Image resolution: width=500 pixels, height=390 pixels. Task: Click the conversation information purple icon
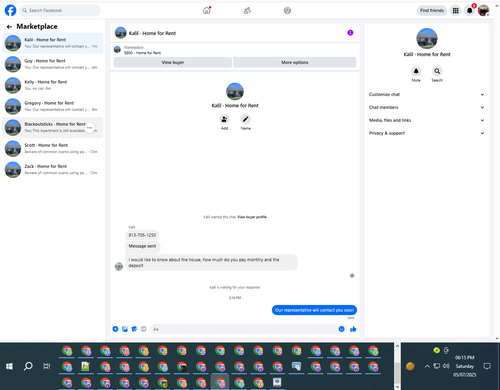(350, 33)
